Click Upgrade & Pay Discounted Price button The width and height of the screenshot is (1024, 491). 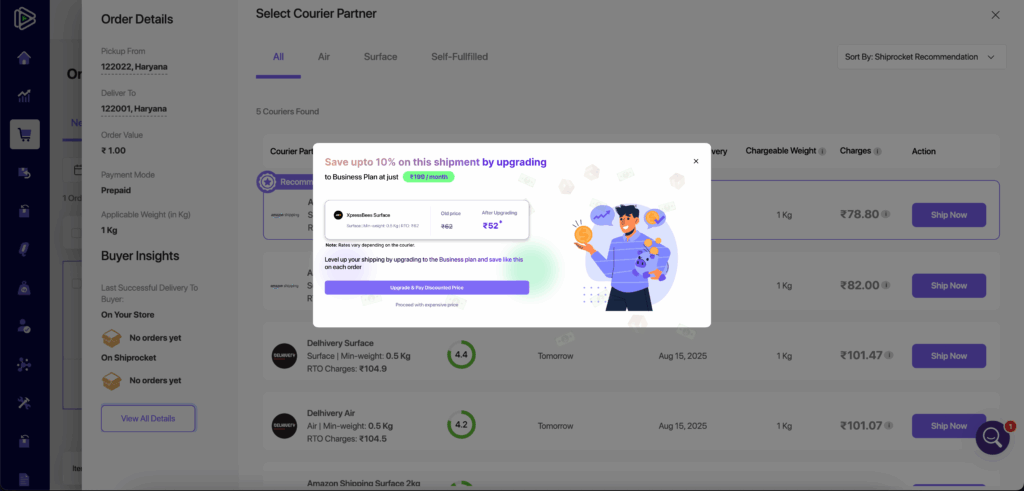tap(427, 288)
